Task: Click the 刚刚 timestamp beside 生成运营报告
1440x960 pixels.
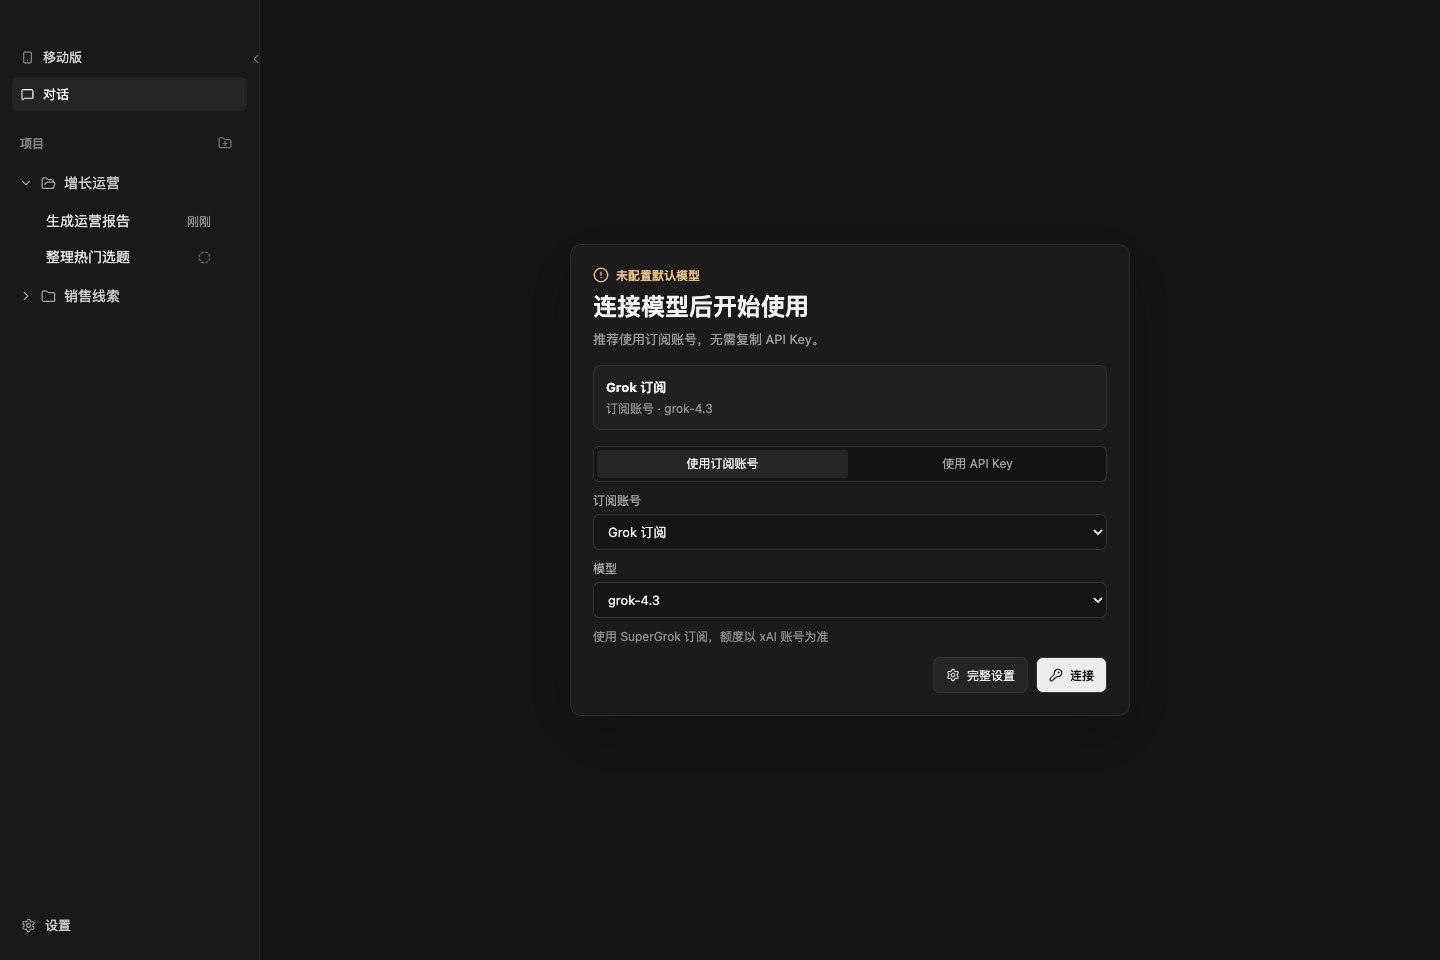Action: click(x=199, y=222)
